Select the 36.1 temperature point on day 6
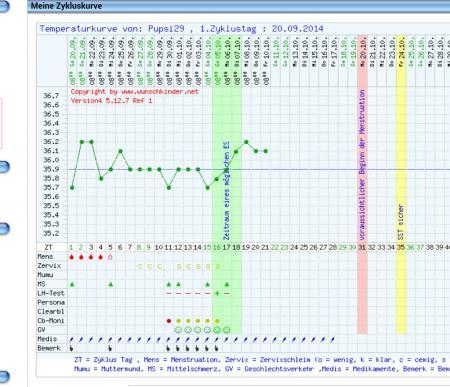This screenshot has width=450, height=387. coord(121,151)
